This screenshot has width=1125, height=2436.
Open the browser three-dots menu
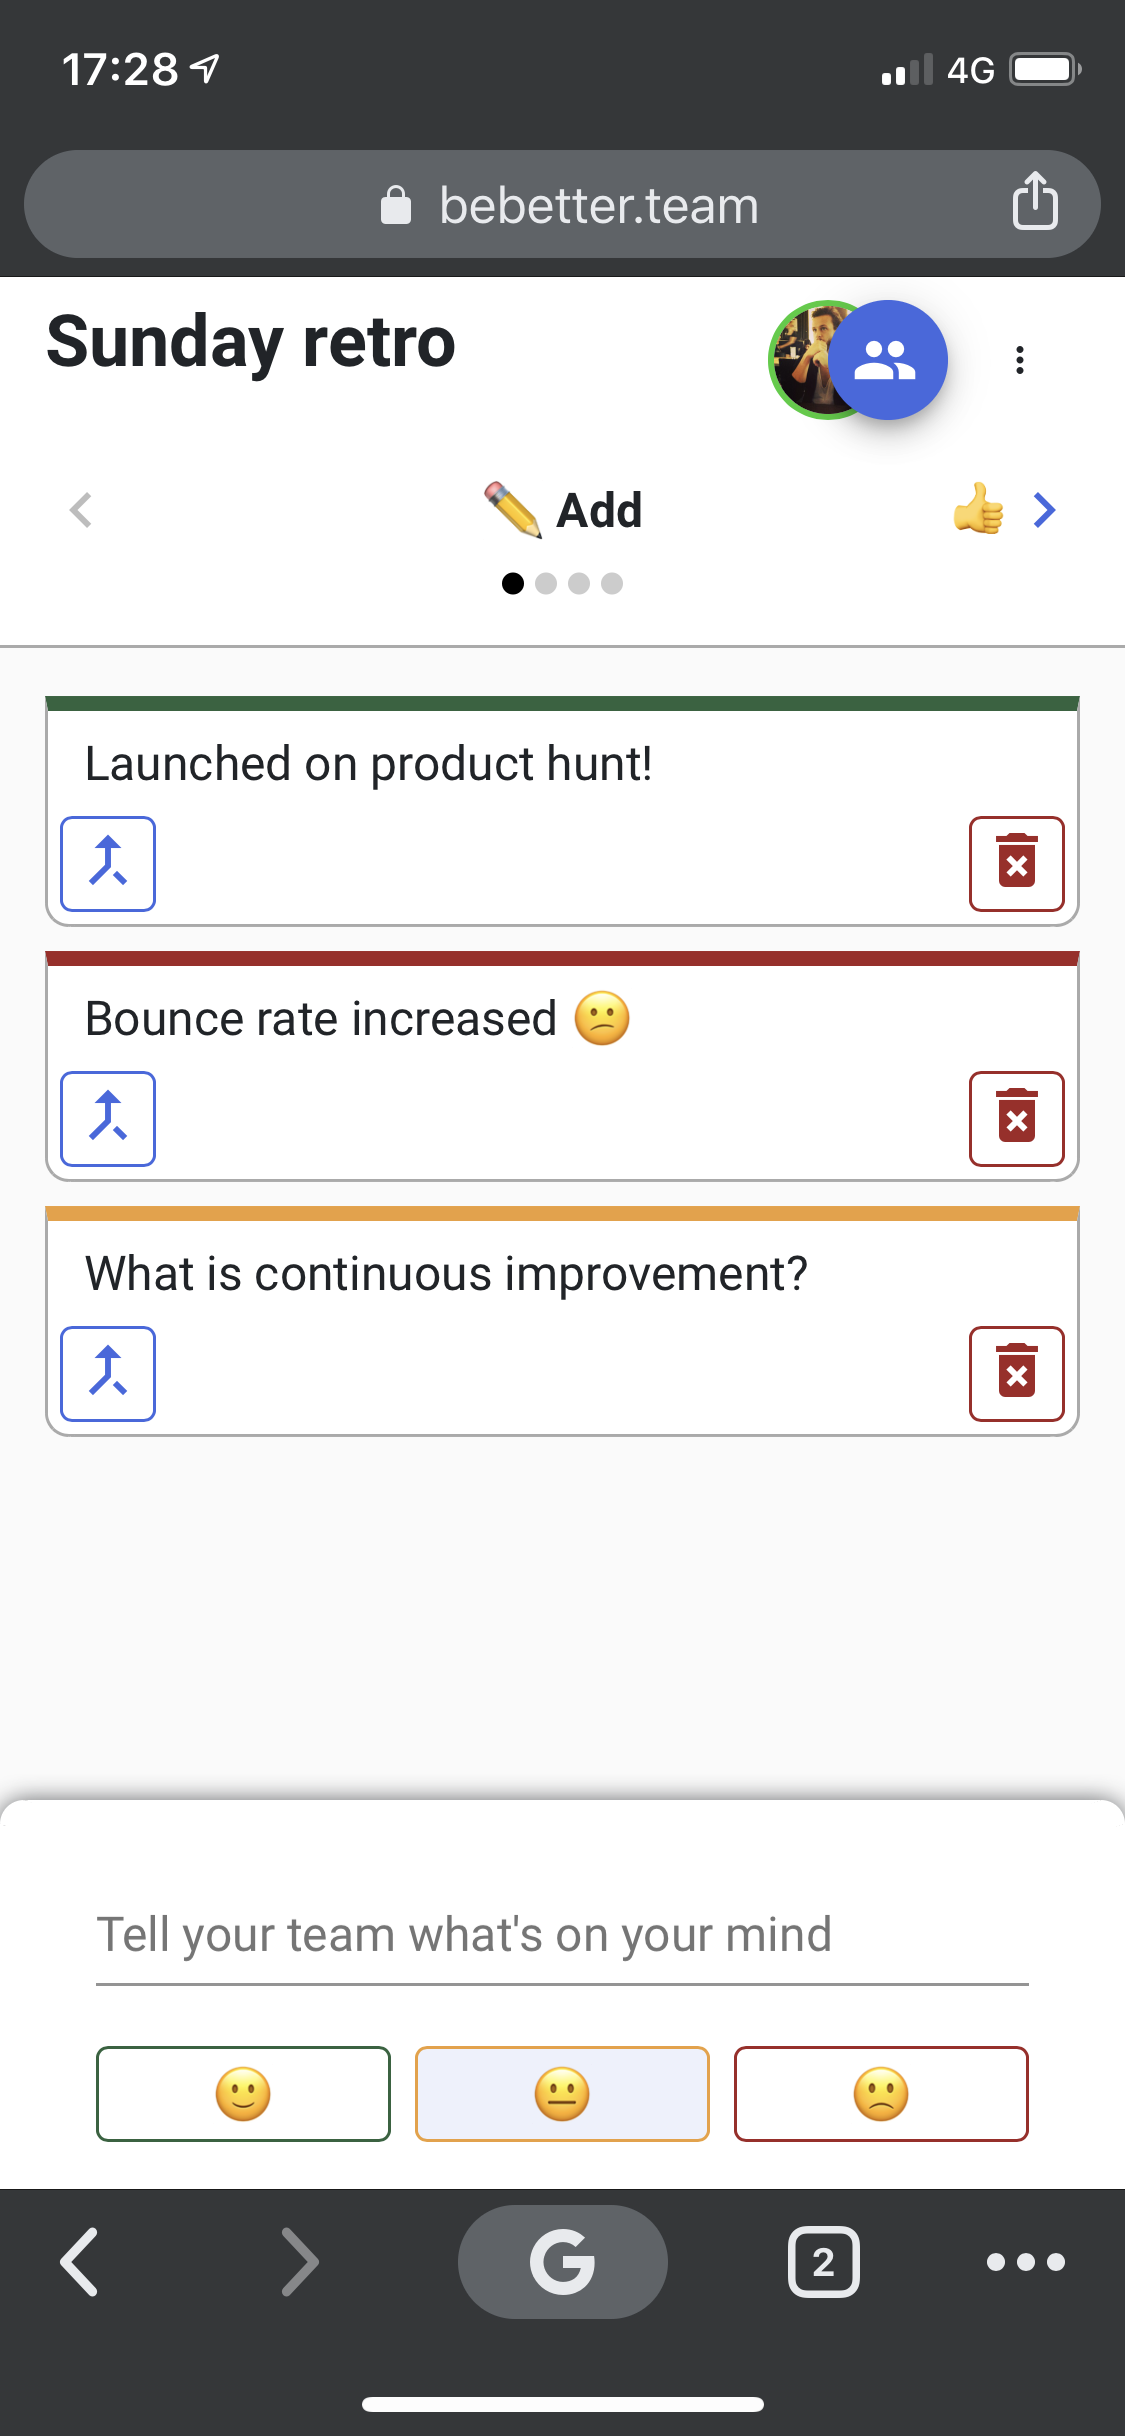[1025, 2262]
